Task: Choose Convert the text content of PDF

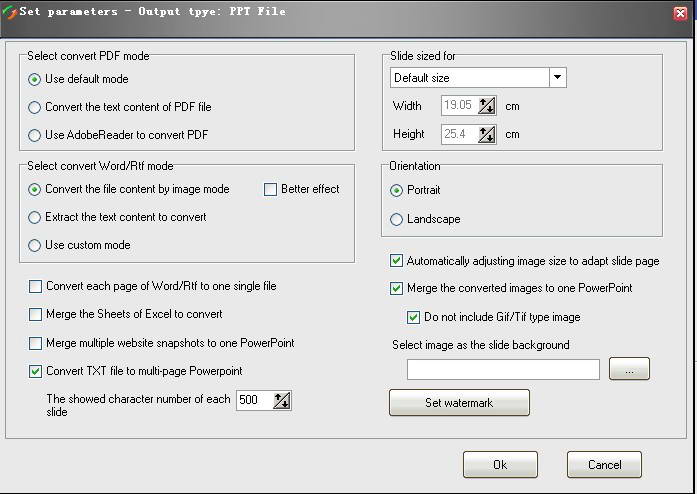Action: tap(35, 107)
